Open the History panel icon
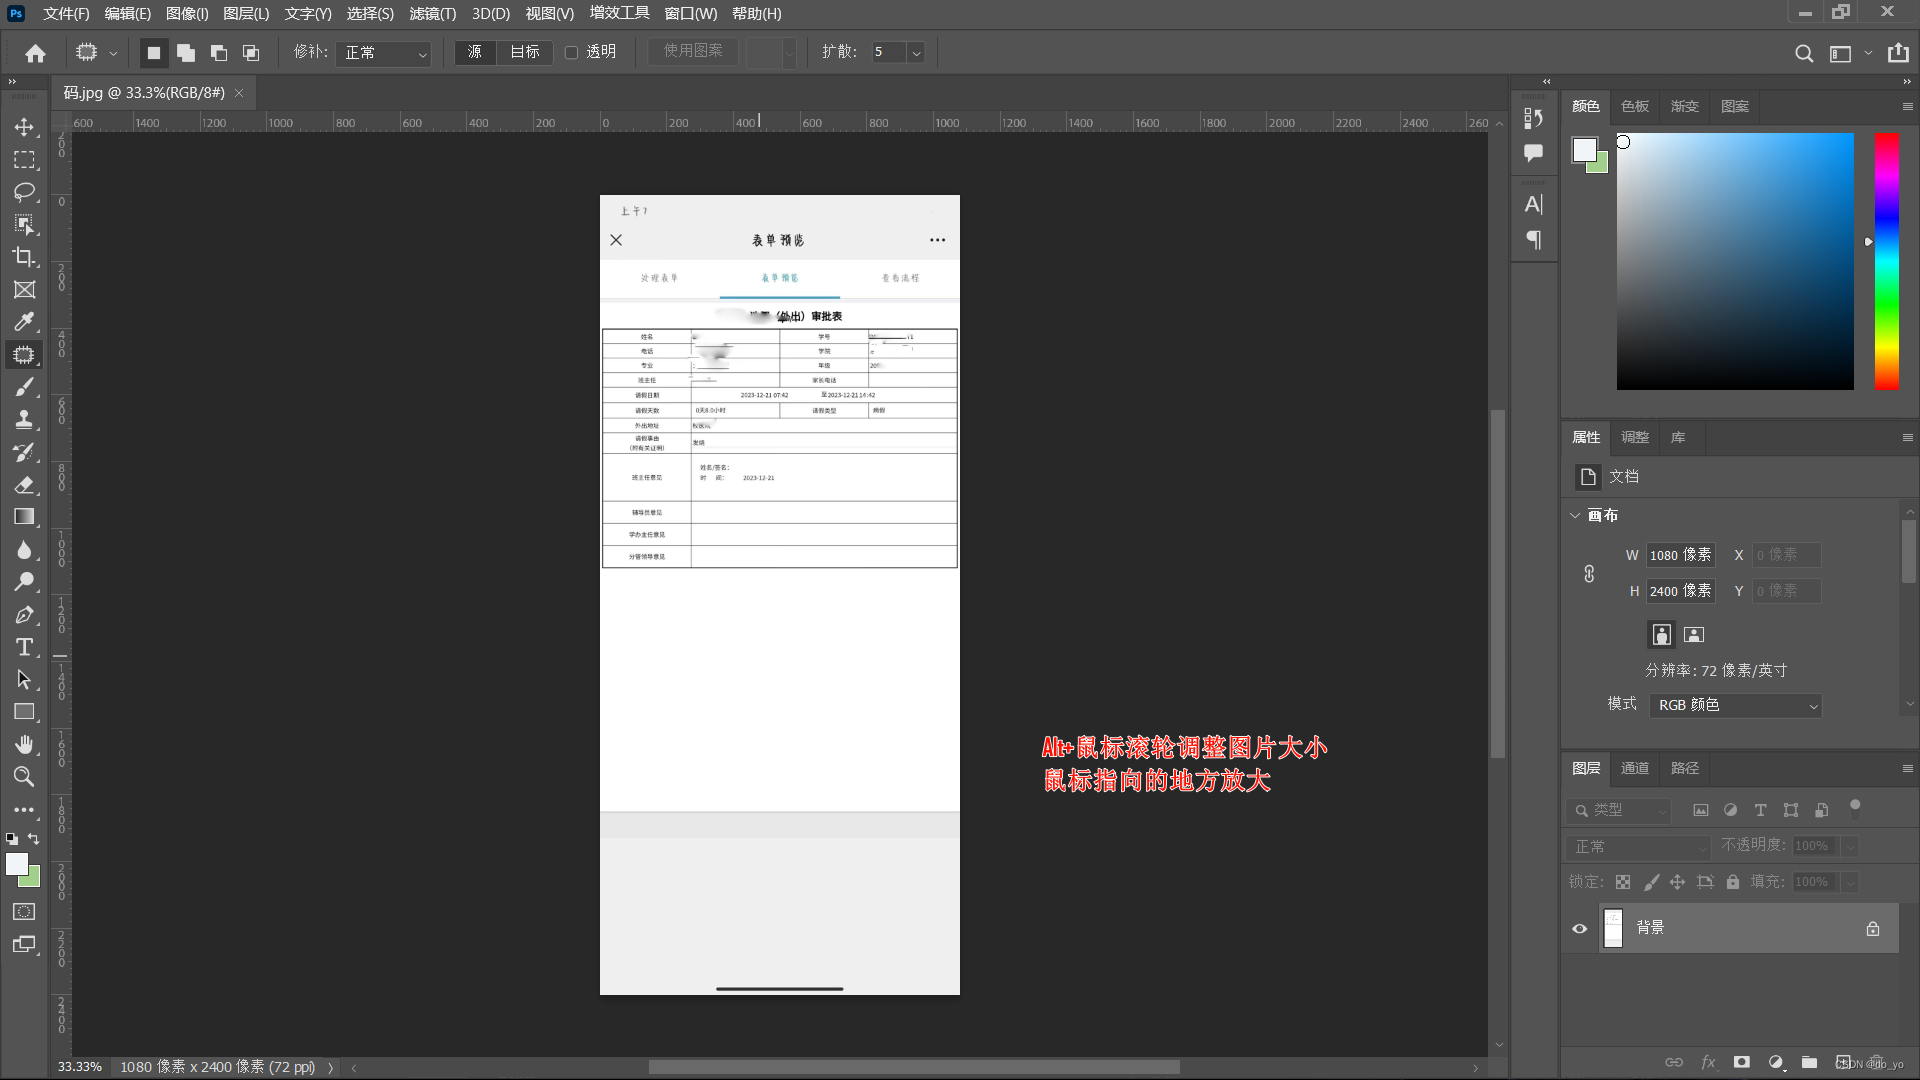Viewport: 1920px width, 1080px height. click(1533, 118)
